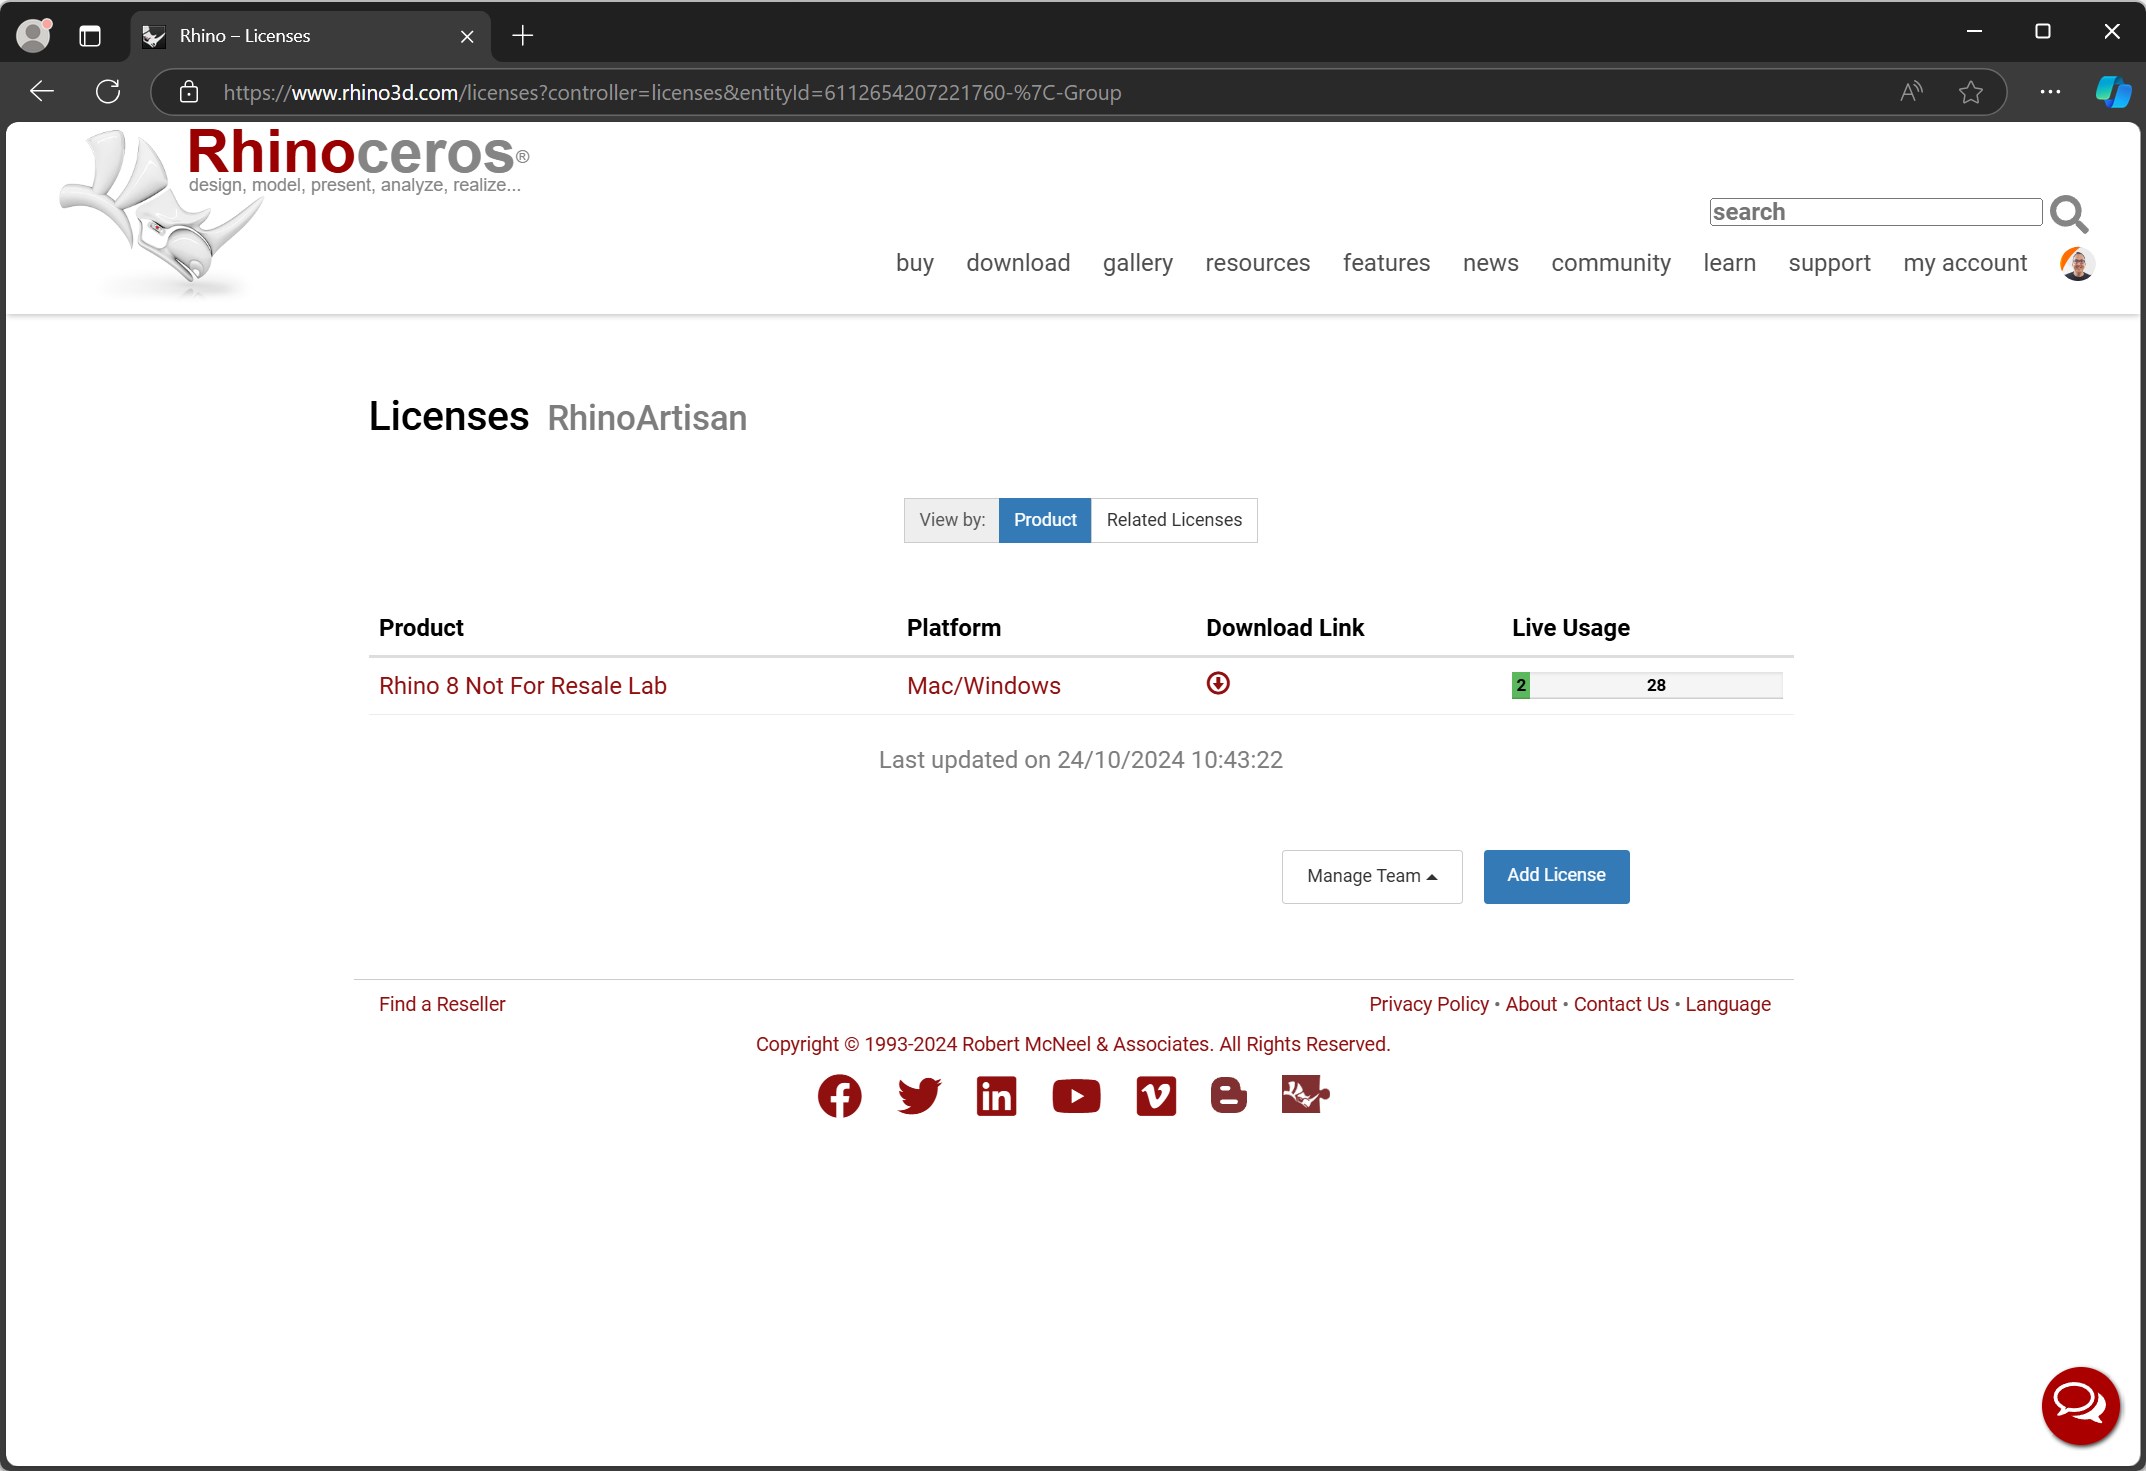Open the buy menu
Screen dimensions: 2146x1471
tap(915, 263)
